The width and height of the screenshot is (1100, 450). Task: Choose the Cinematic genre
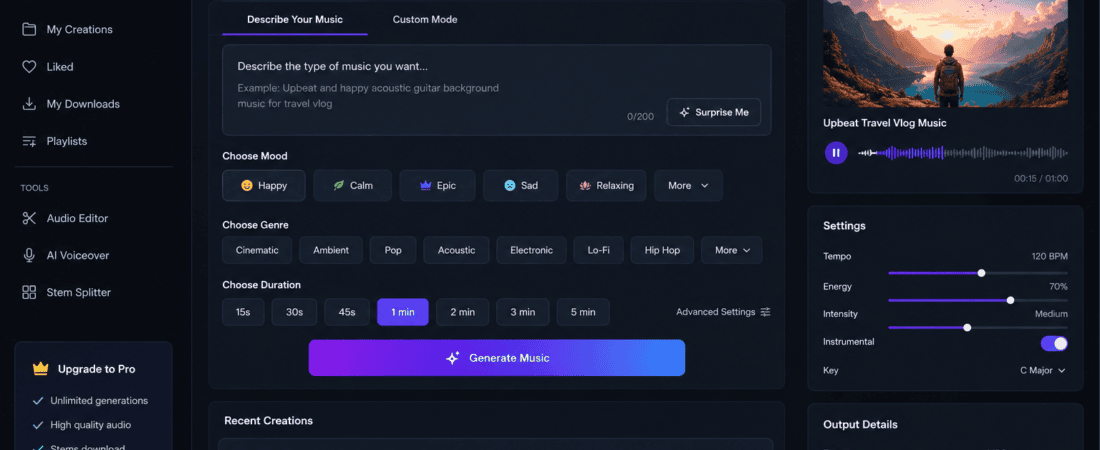[257, 250]
